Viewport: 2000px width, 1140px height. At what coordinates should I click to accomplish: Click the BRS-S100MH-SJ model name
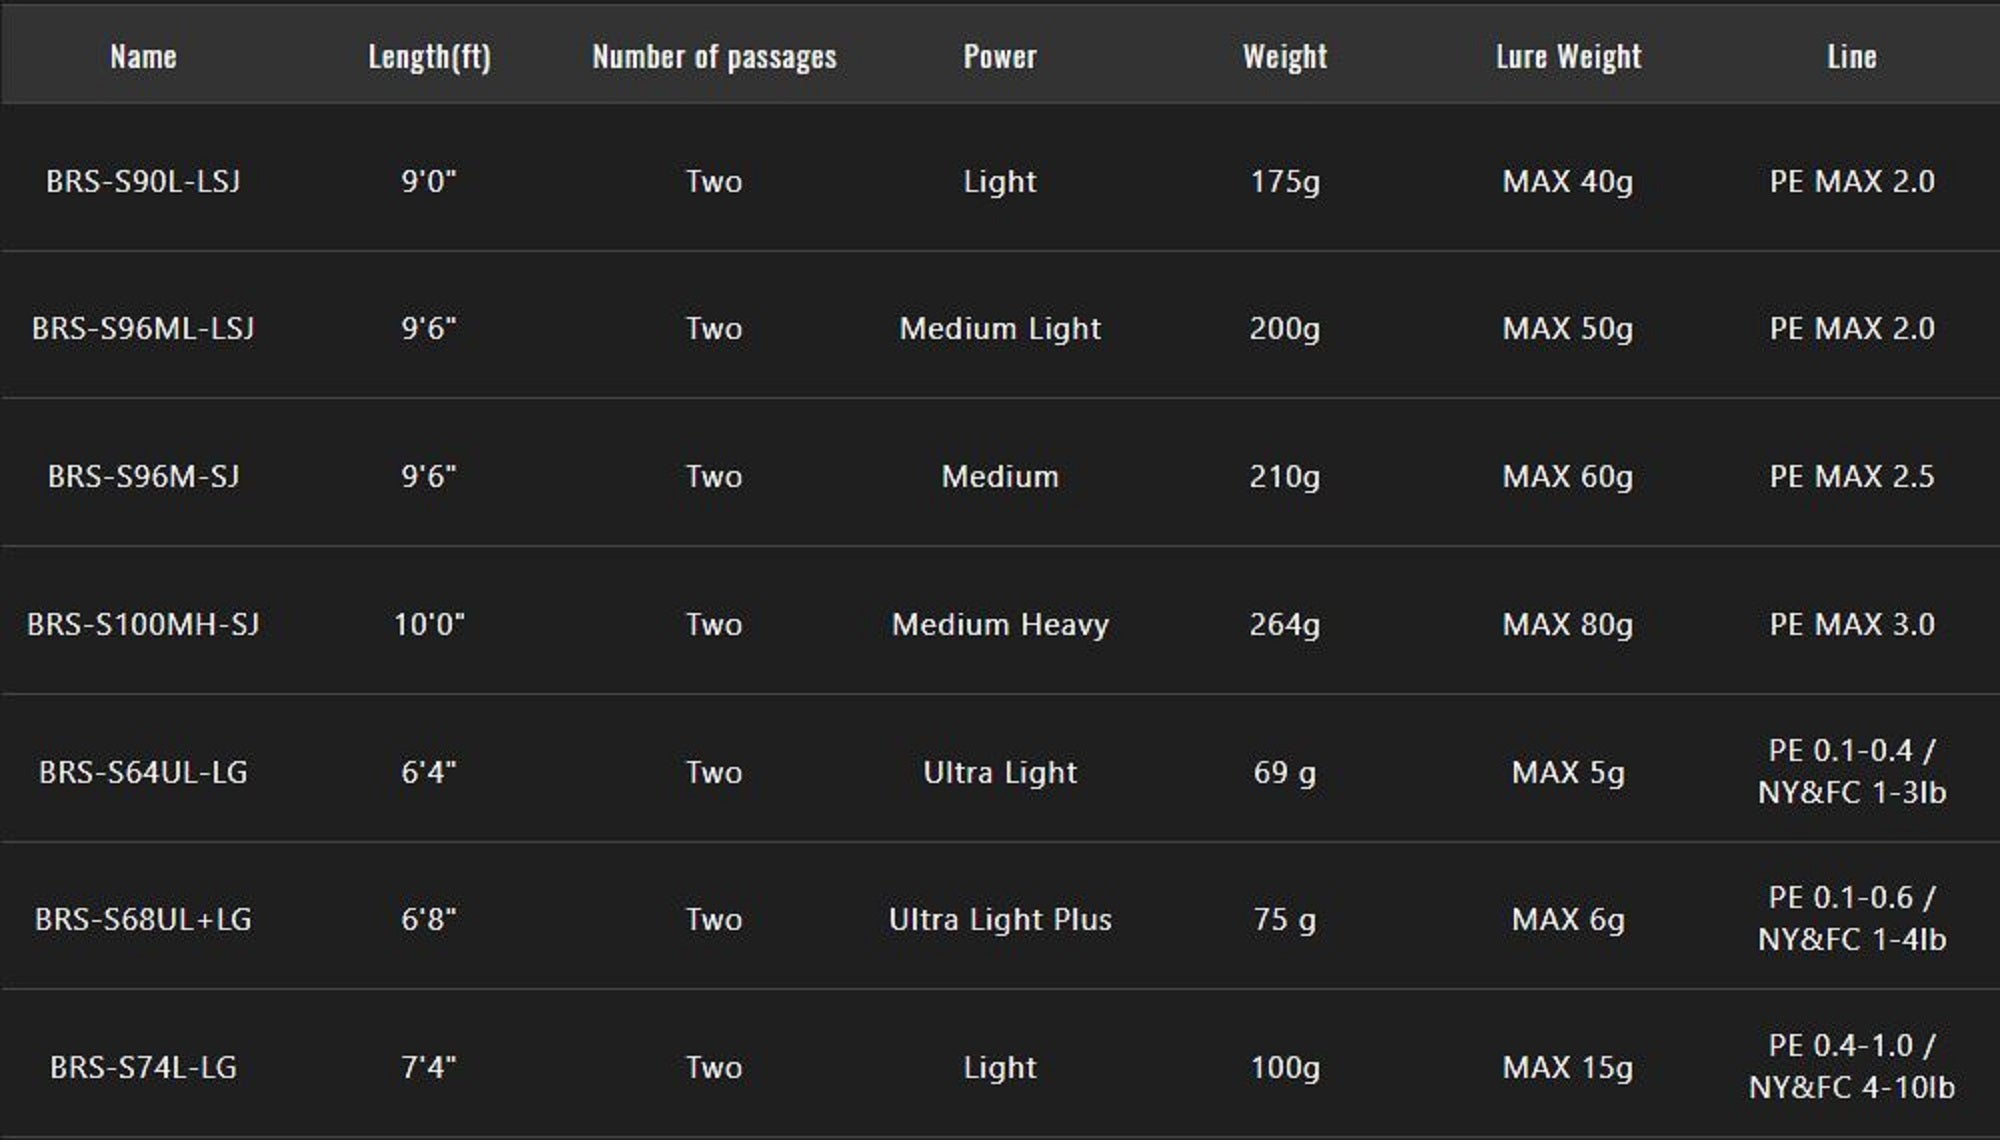[143, 624]
